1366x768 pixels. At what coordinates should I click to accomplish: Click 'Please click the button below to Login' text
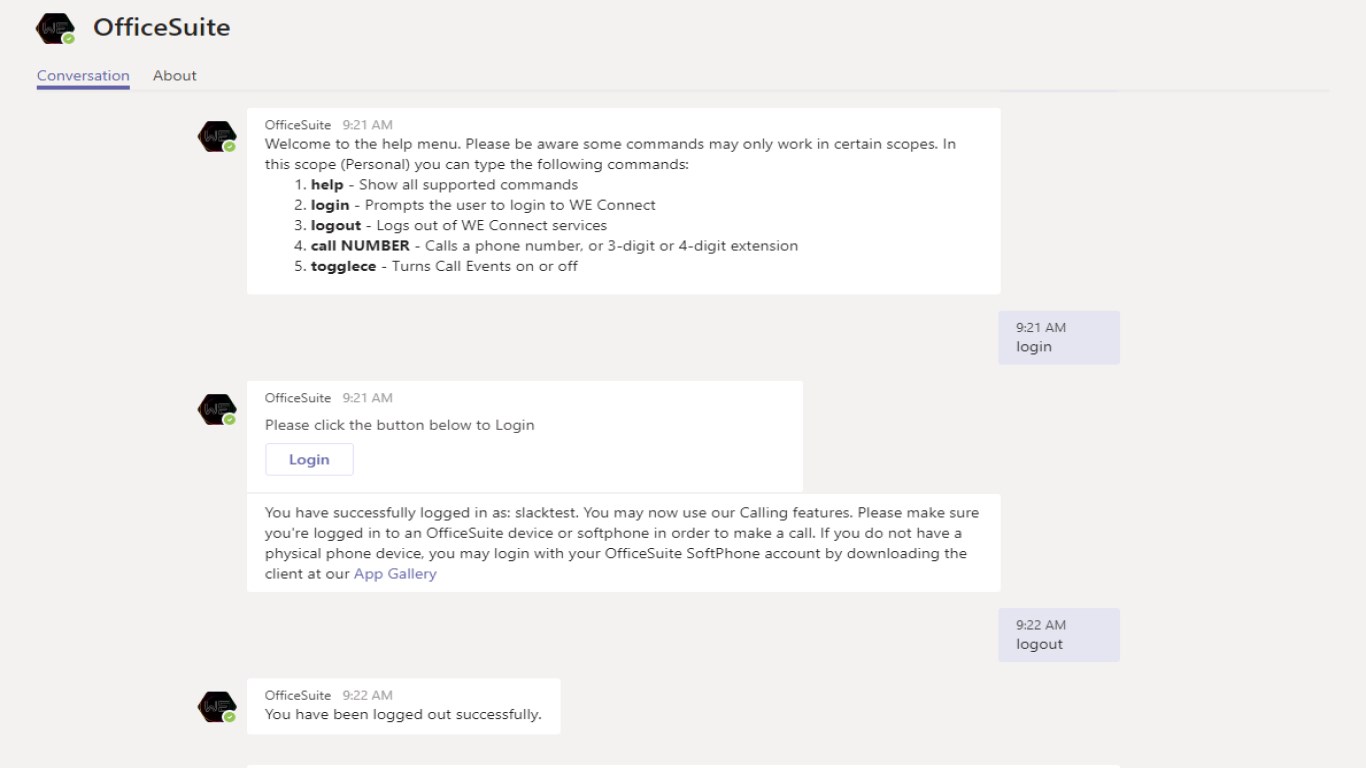400,425
